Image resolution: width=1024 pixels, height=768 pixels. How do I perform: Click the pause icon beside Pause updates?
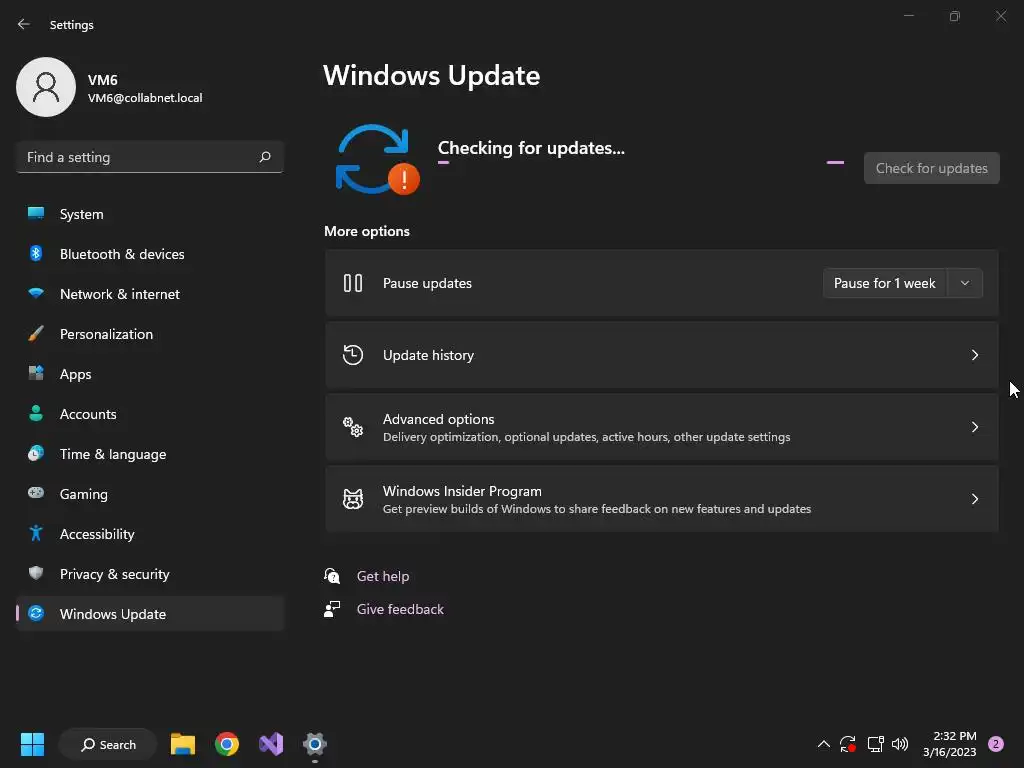click(x=353, y=283)
